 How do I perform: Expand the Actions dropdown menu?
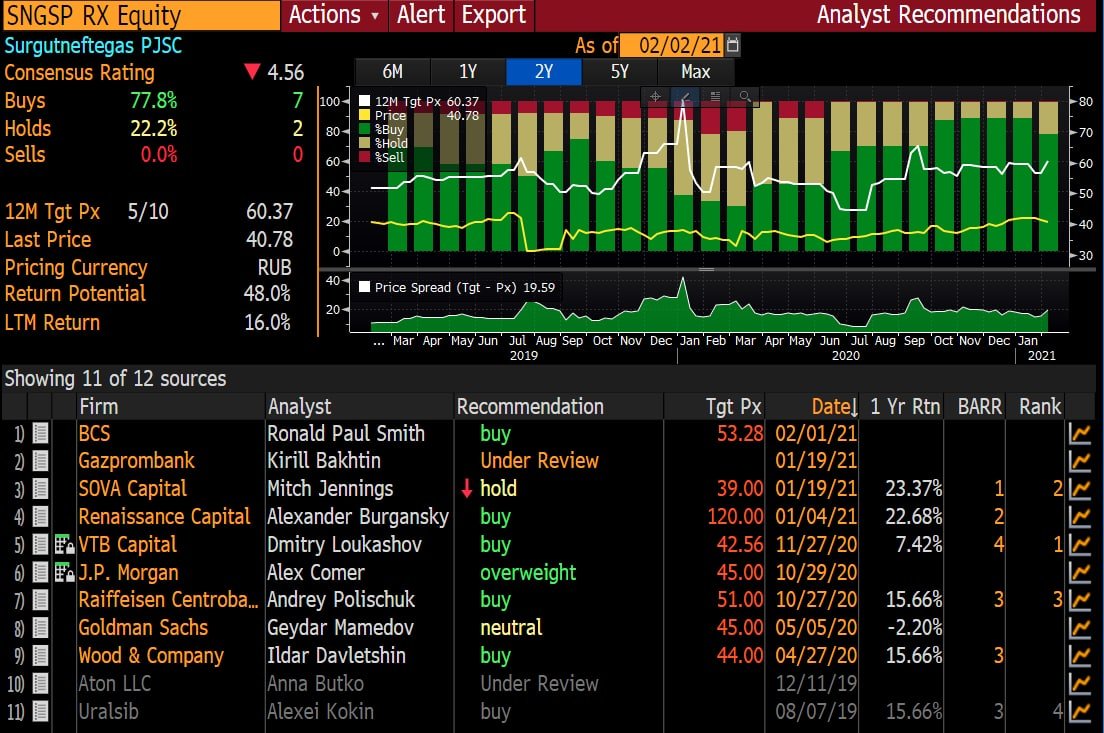pyautogui.click(x=334, y=15)
